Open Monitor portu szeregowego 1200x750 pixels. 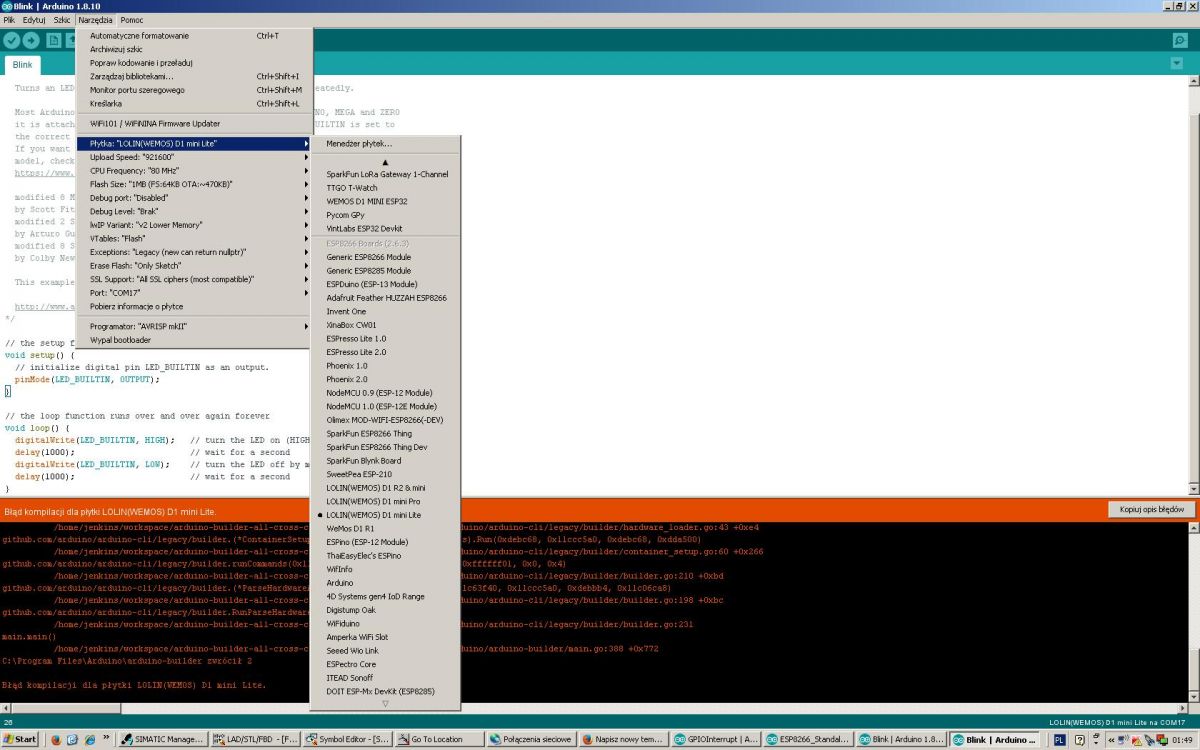pyautogui.click(x=195, y=90)
